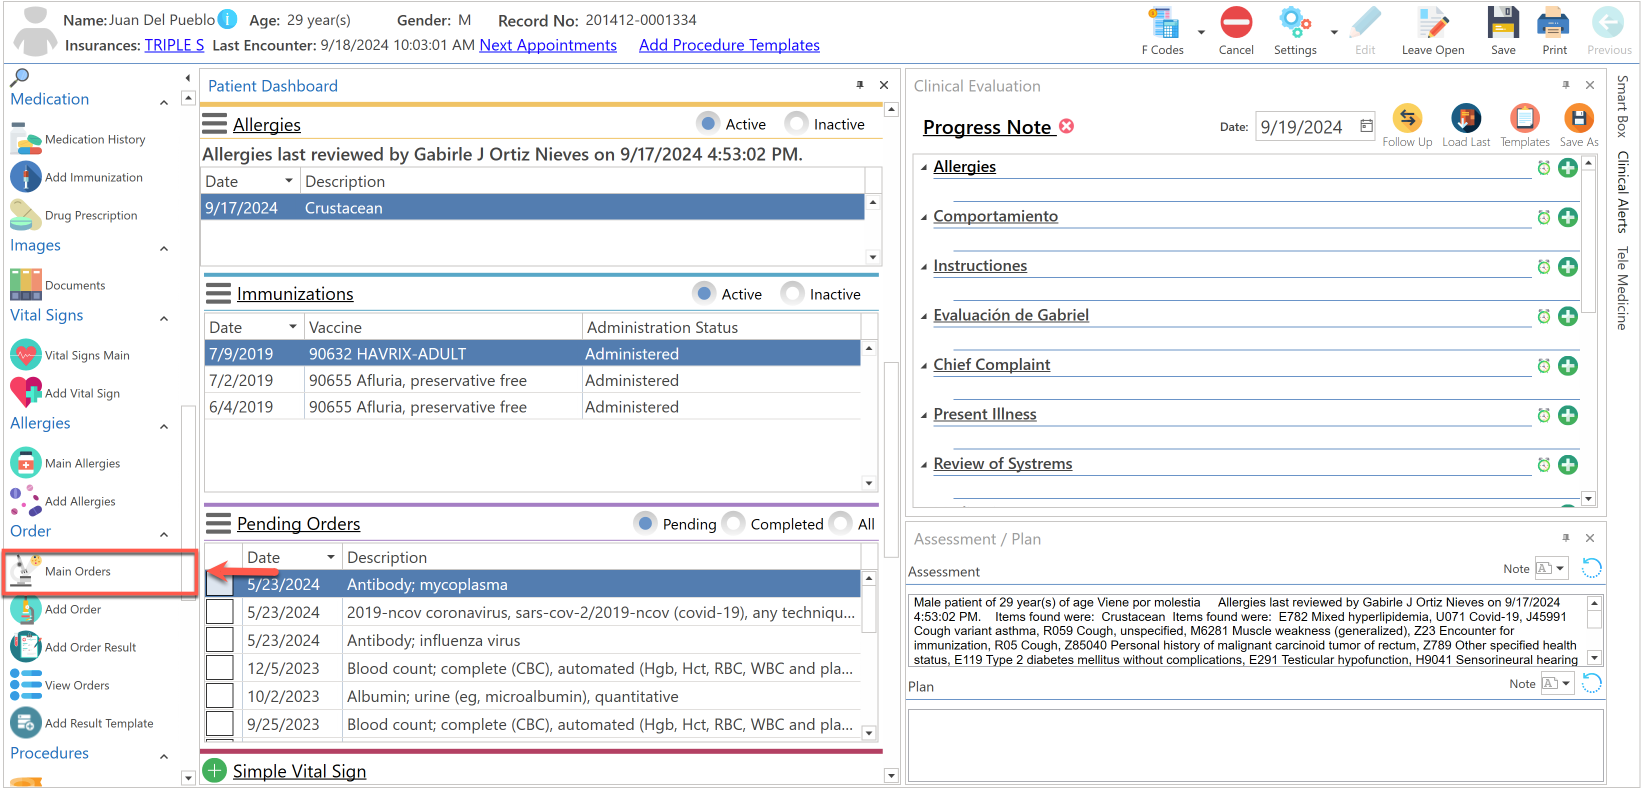
Task: Save the record with floppy icon
Action: (1503, 23)
